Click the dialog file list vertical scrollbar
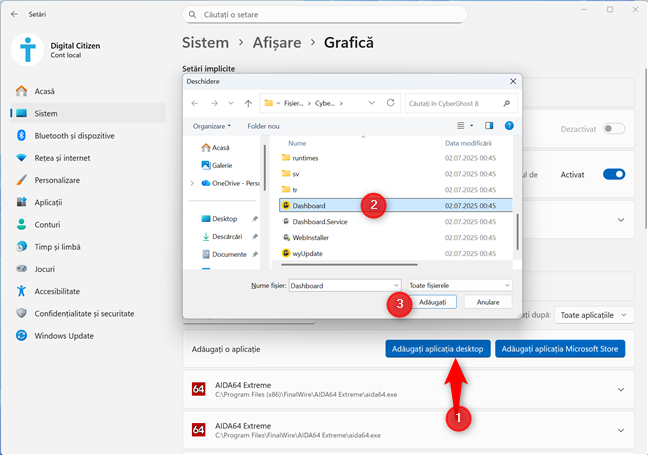This screenshot has height=455, width=648. [x=517, y=231]
